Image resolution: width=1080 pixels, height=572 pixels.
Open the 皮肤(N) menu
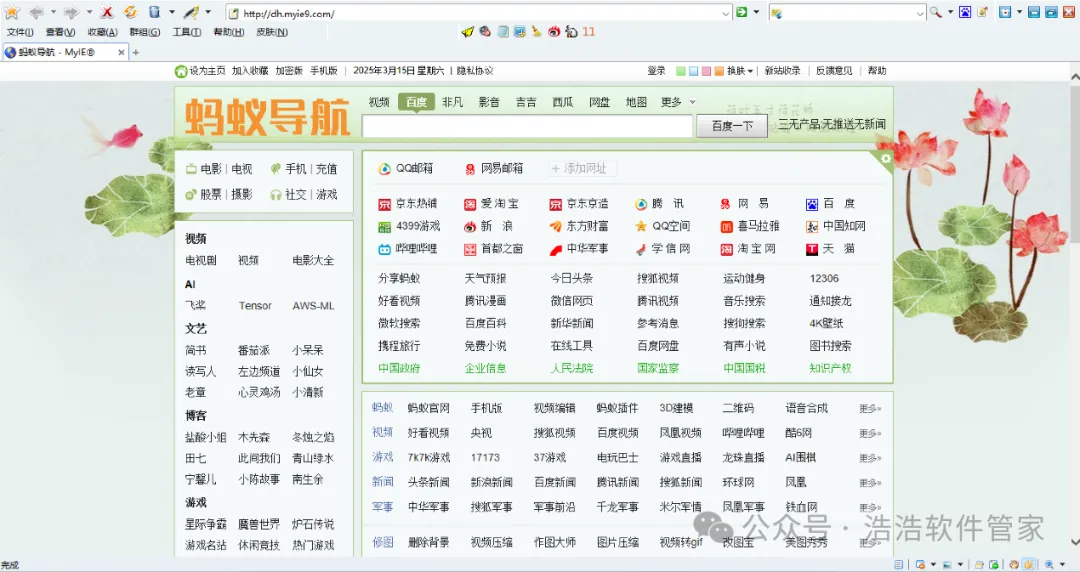tap(272, 32)
